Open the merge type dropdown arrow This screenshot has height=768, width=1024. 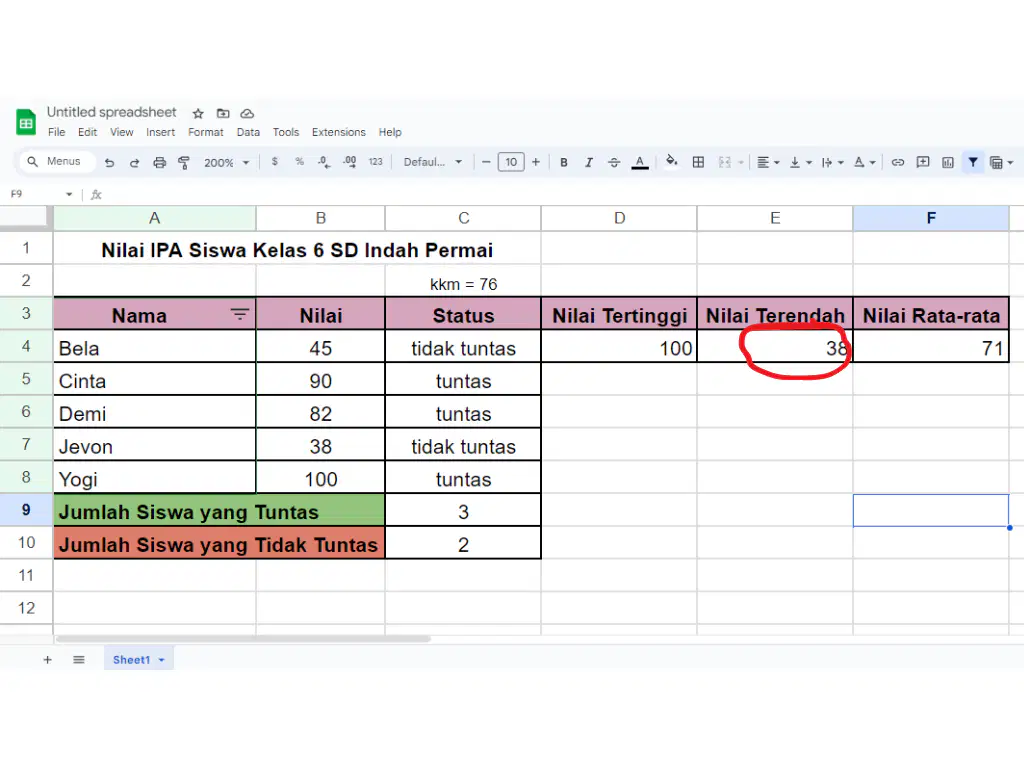coord(741,163)
